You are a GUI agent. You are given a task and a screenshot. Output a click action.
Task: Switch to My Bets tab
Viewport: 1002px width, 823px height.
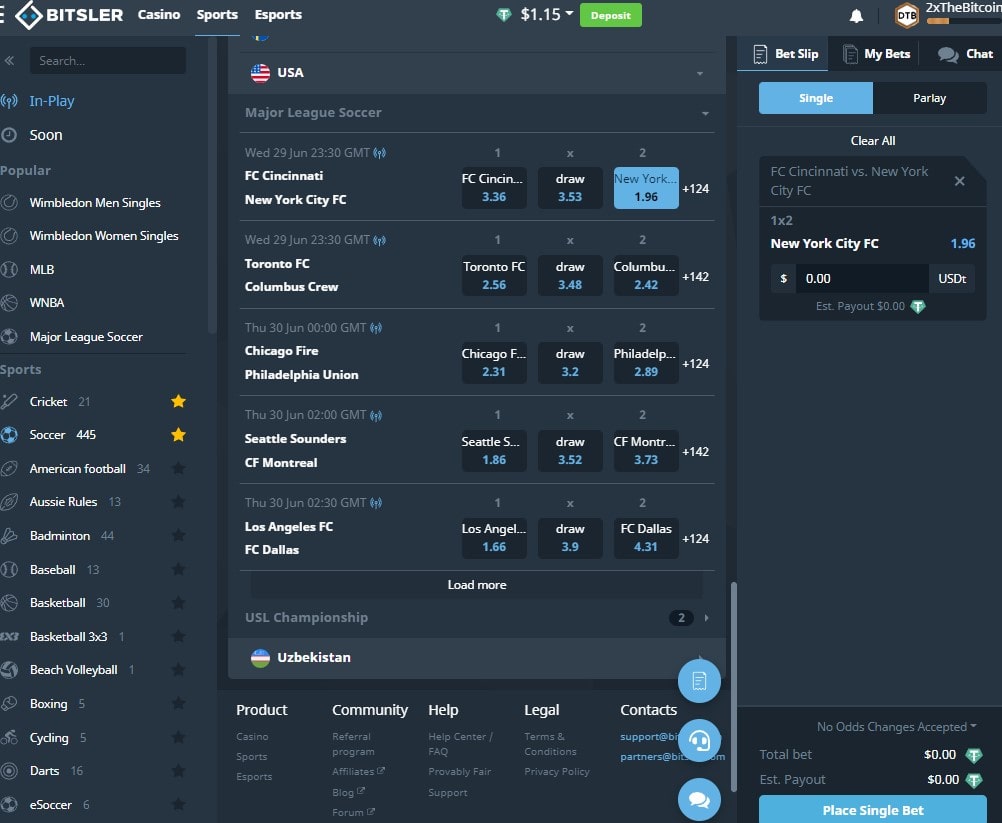[x=876, y=54]
